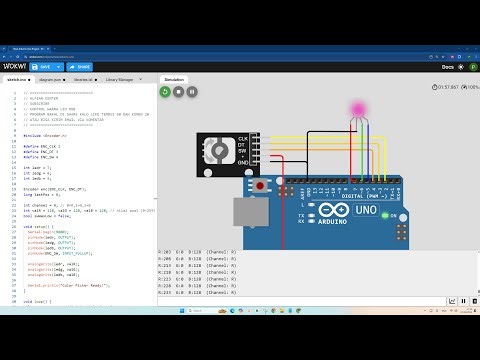Click the simulation speed percentage gauge

tap(470, 87)
